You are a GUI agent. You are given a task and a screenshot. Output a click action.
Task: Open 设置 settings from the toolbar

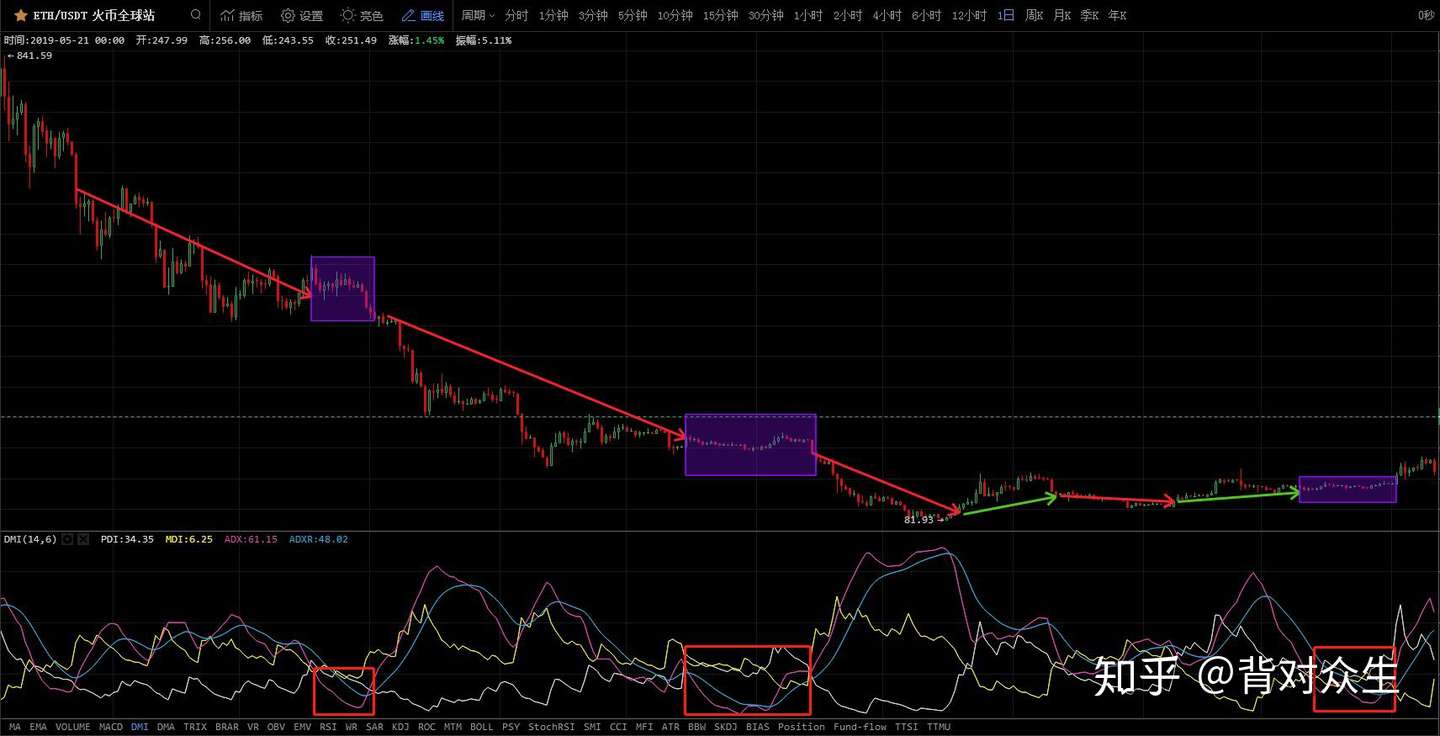point(301,16)
